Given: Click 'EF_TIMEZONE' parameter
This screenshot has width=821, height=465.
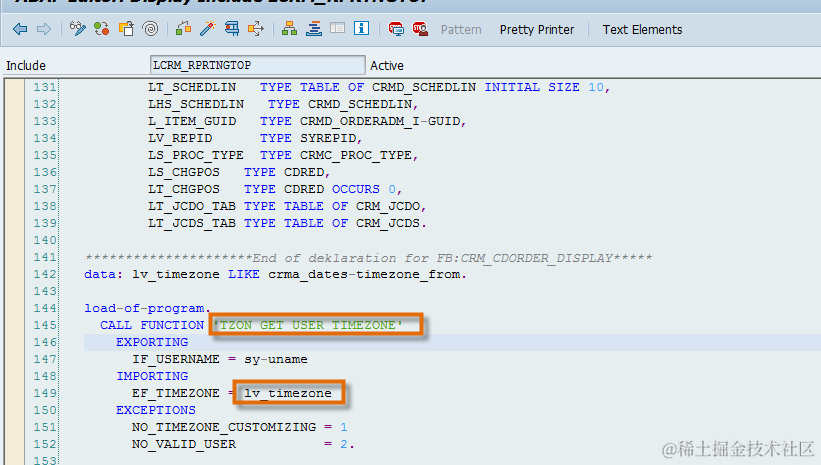Looking at the screenshot, I should (x=175, y=393).
